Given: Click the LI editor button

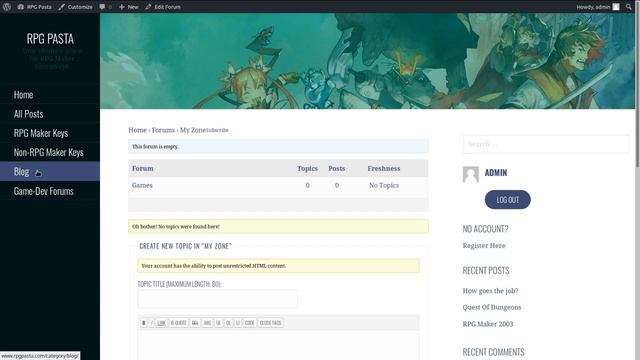Looking at the screenshot, I should click(x=238, y=323).
